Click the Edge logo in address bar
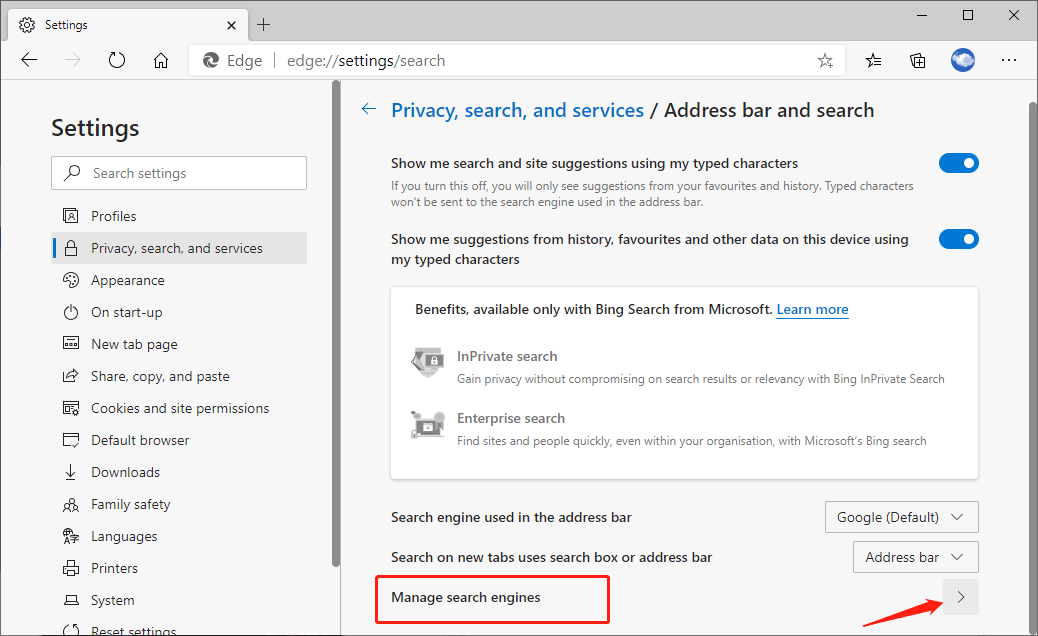The height and width of the screenshot is (636, 1038). pyautogui.click(x=211, y=60)
